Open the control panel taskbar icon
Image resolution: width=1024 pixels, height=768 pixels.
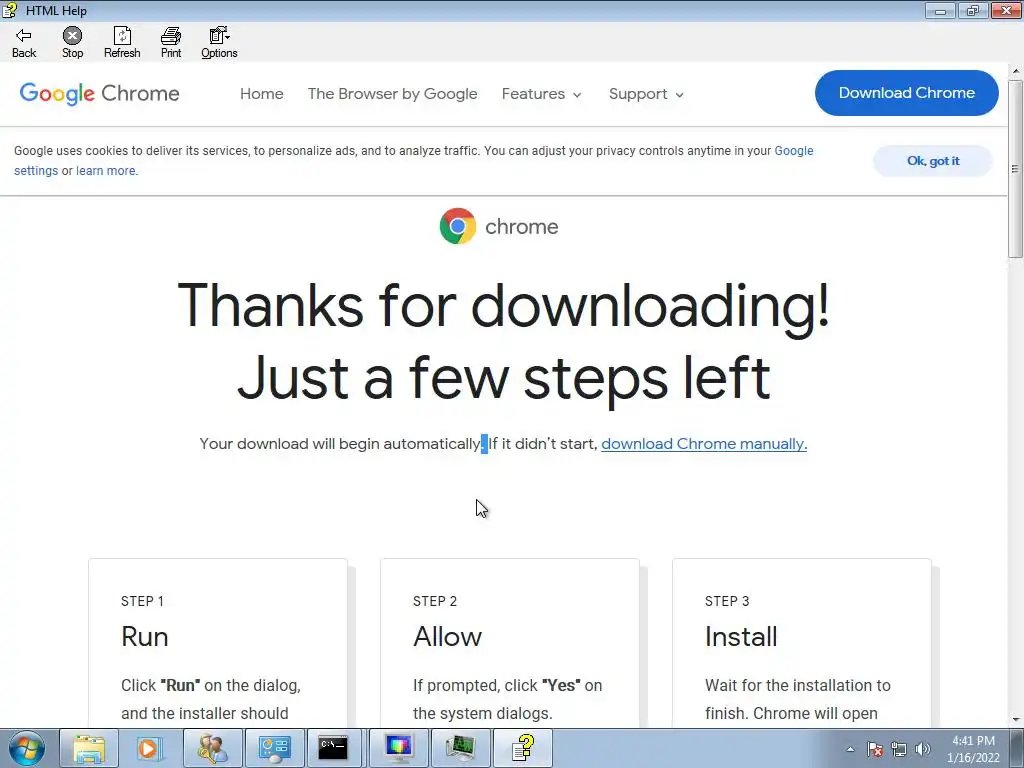click(x=274, y=748)
